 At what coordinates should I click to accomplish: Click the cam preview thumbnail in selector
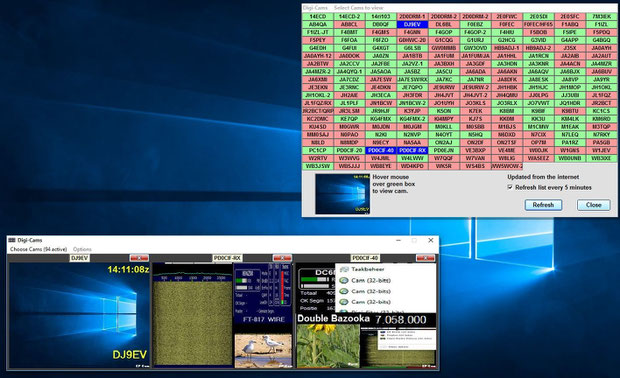[342, 194]
